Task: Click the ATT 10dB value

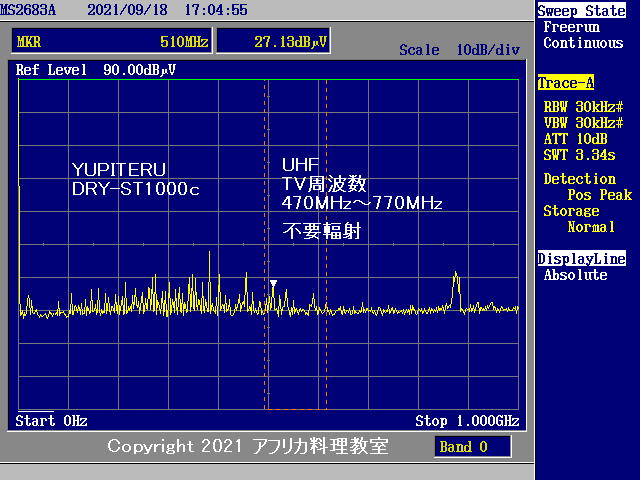Action: point(576,139)
